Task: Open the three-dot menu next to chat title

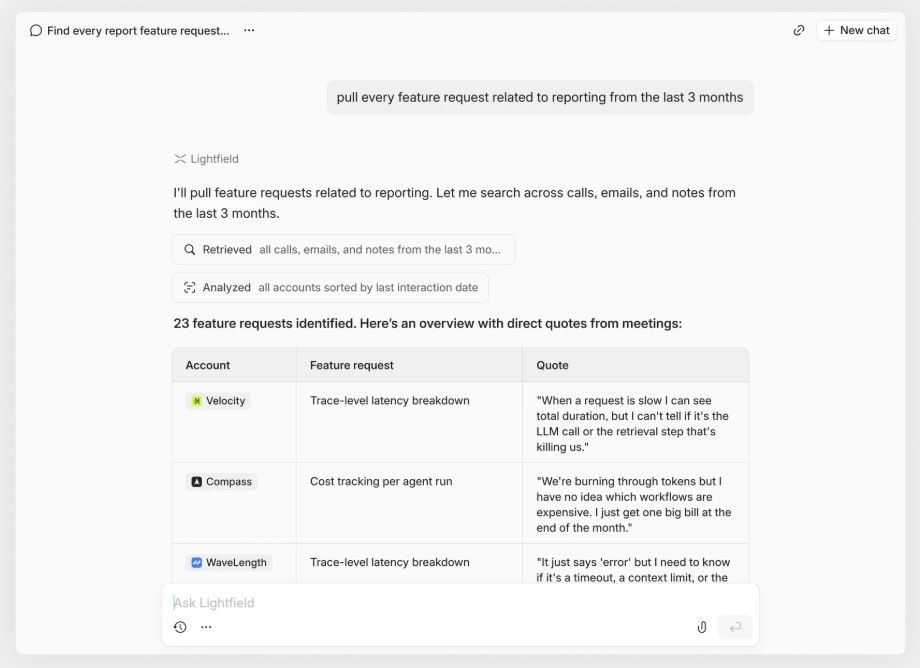Action: tap(249, 31)
